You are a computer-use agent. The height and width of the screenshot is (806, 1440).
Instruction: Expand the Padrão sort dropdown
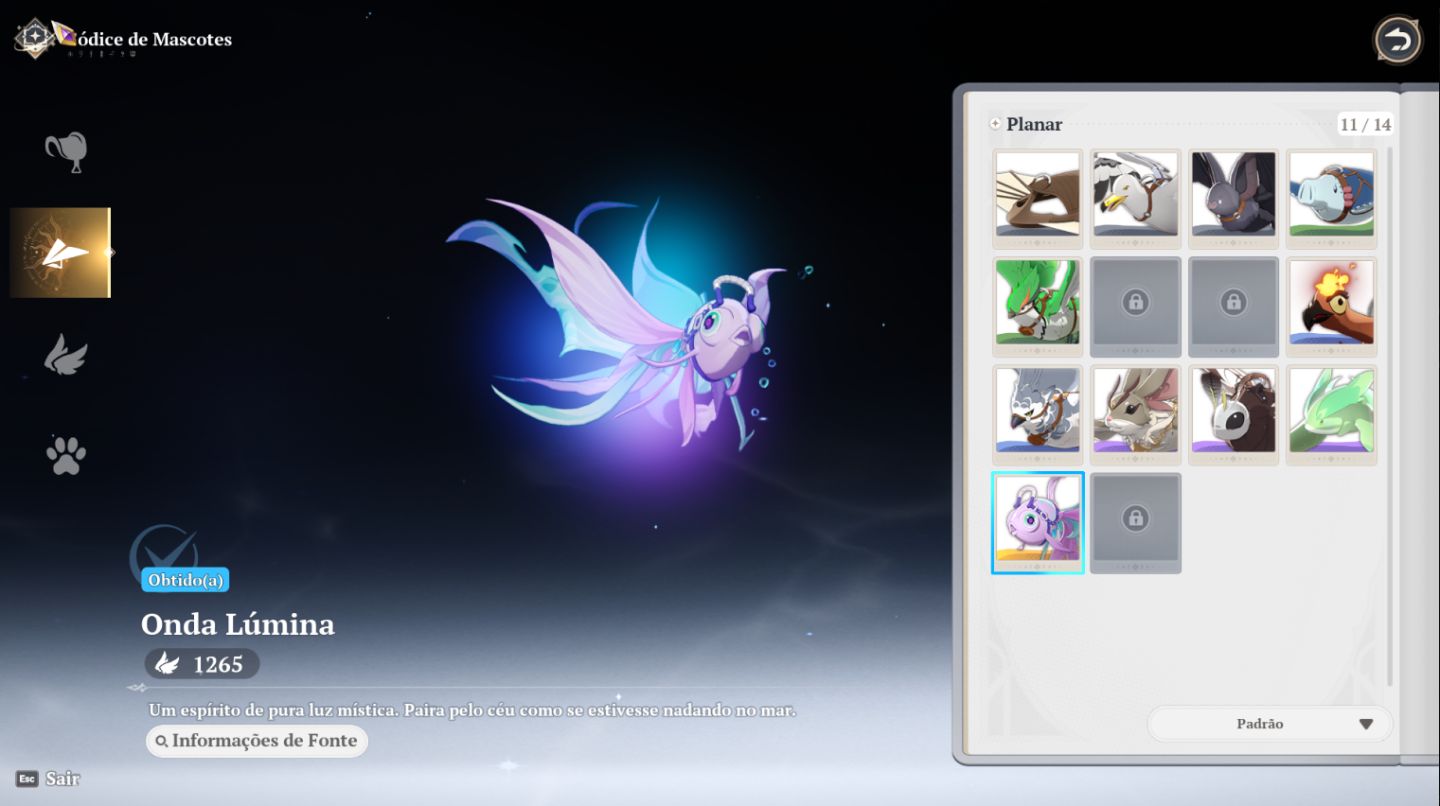(1270, 724)
